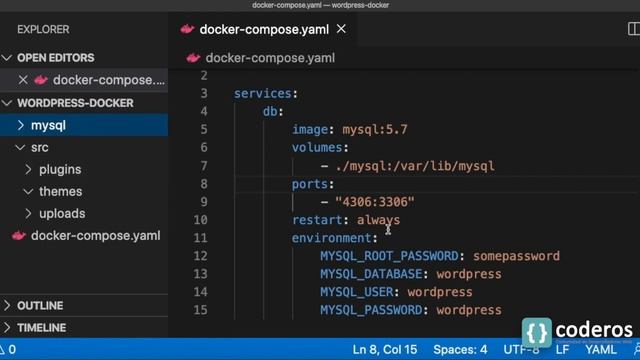Viewport: 640px width, 360px height.
Task: Change indentation via Spaces: 4
Action: pos(460,349)
